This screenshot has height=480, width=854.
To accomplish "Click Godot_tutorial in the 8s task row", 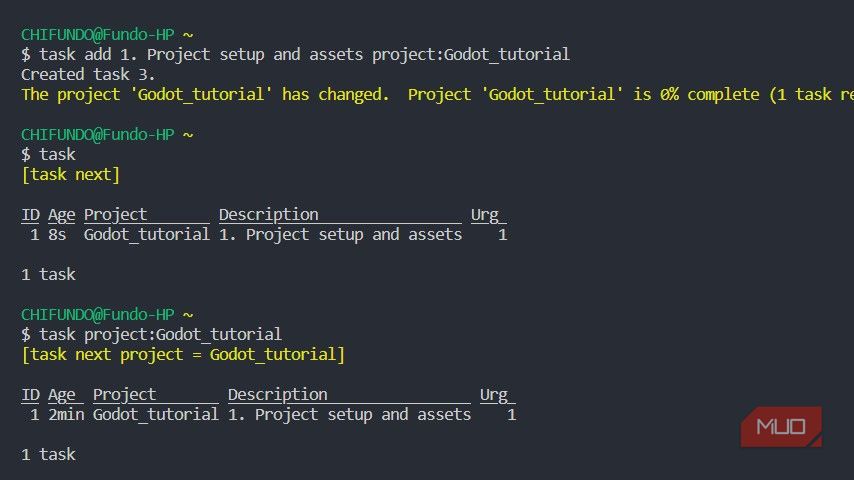I will click(147, 234).
